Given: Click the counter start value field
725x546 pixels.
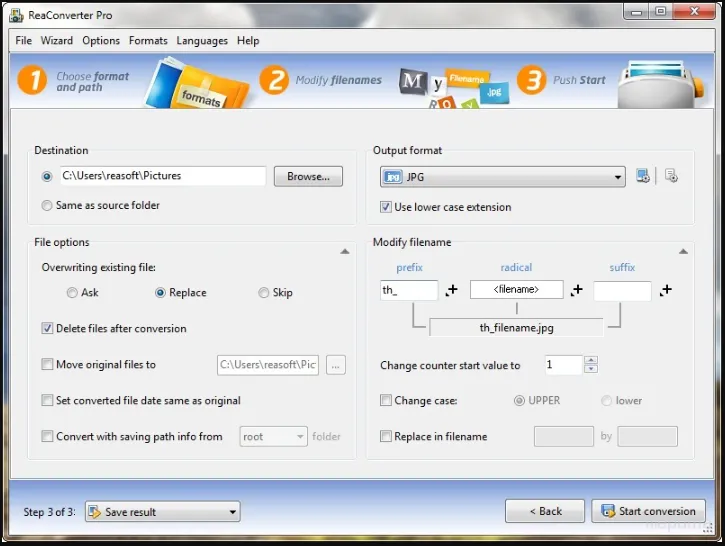Looking at the screenshot, I should (x=564, y=365).
